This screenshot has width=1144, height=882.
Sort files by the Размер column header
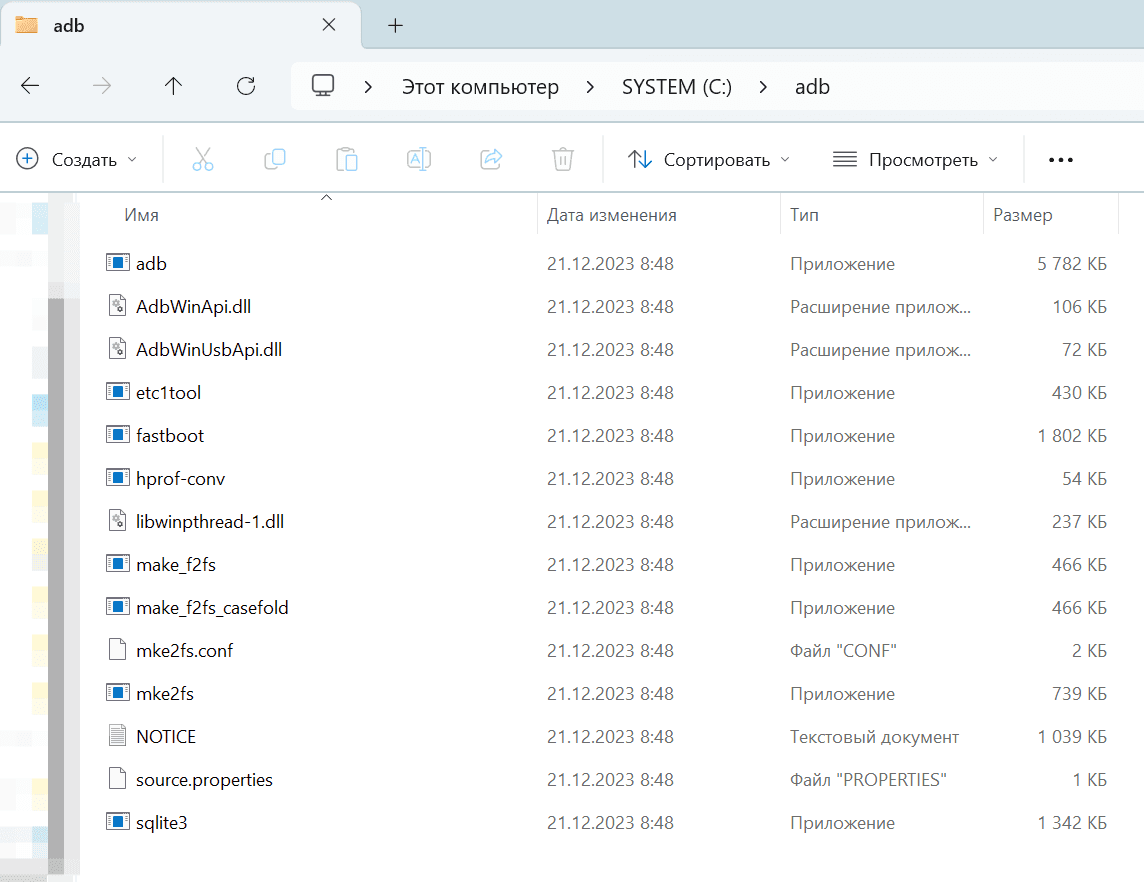click(1022, 214)
